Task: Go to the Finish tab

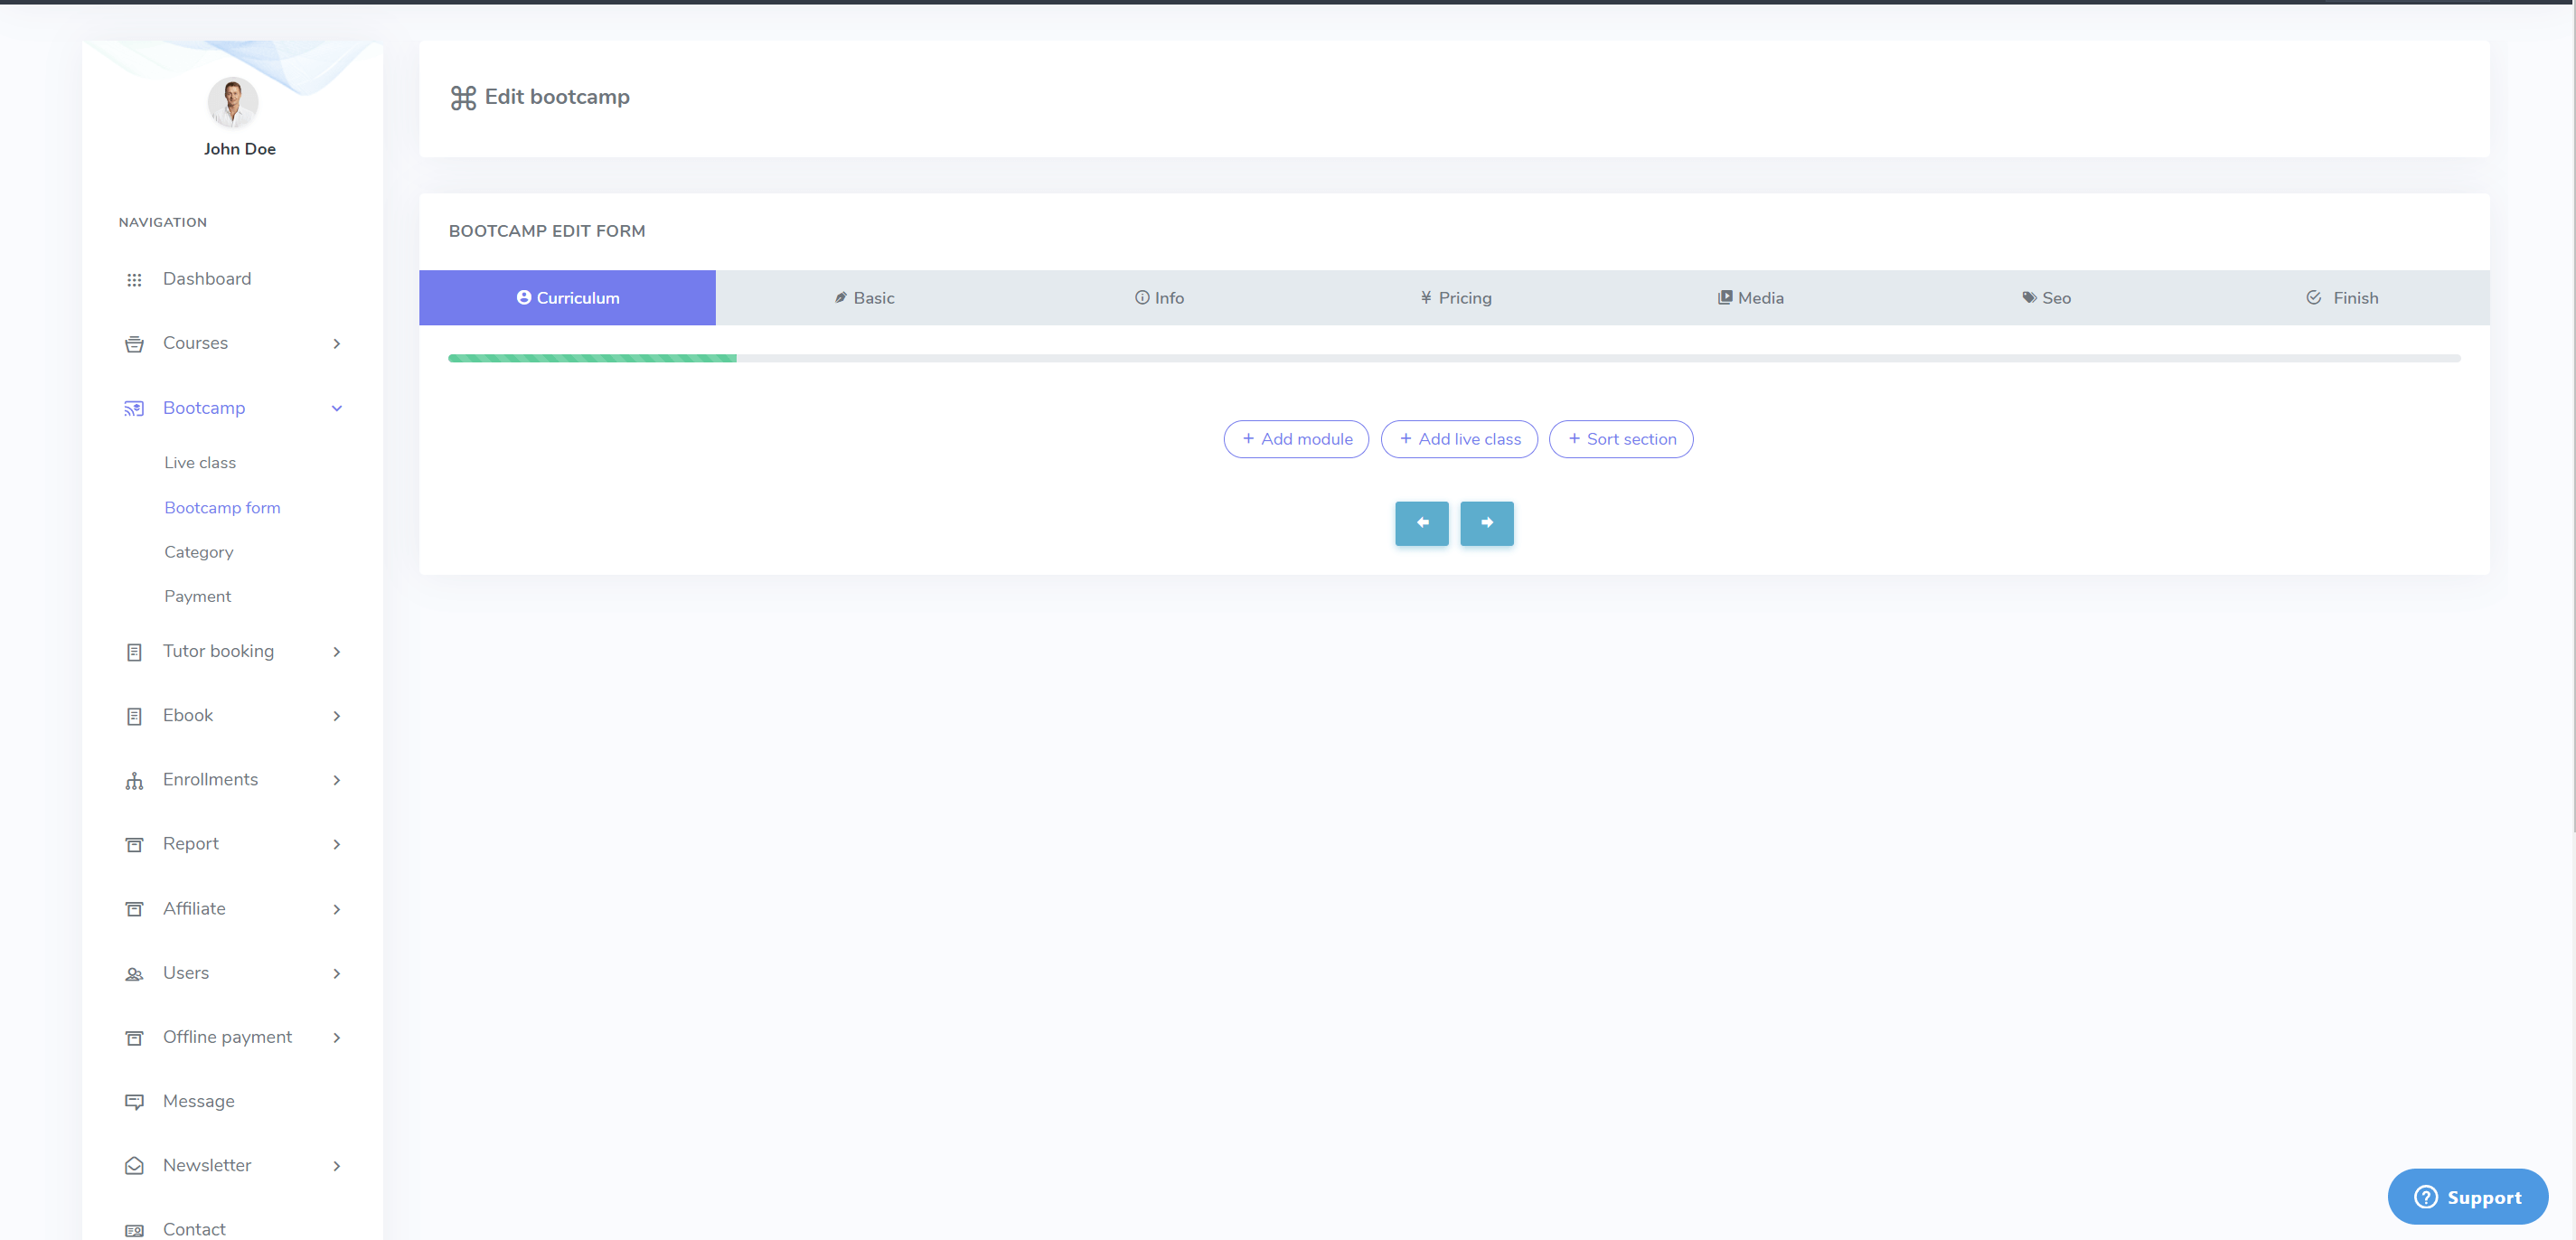Action: coord(2342,298)
